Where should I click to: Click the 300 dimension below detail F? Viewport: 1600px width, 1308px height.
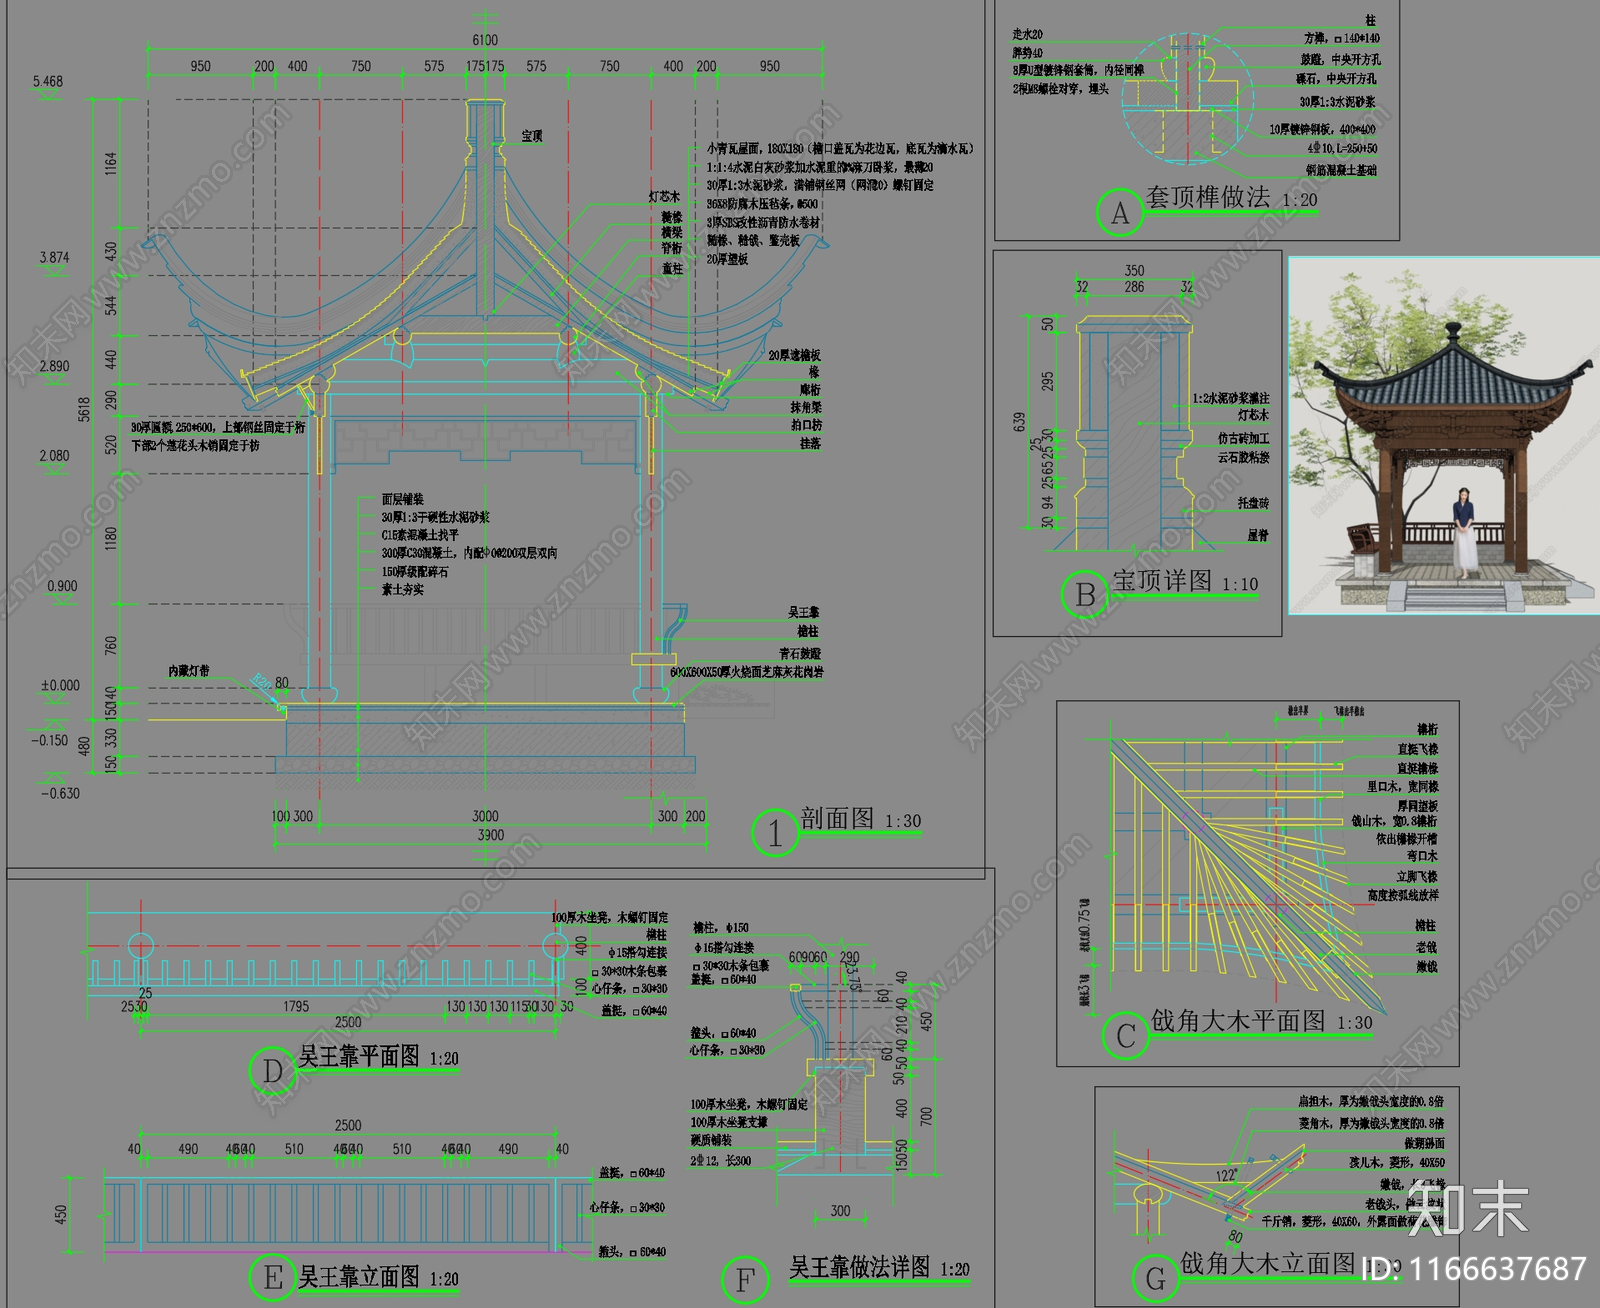click(x=840, y=1211)
